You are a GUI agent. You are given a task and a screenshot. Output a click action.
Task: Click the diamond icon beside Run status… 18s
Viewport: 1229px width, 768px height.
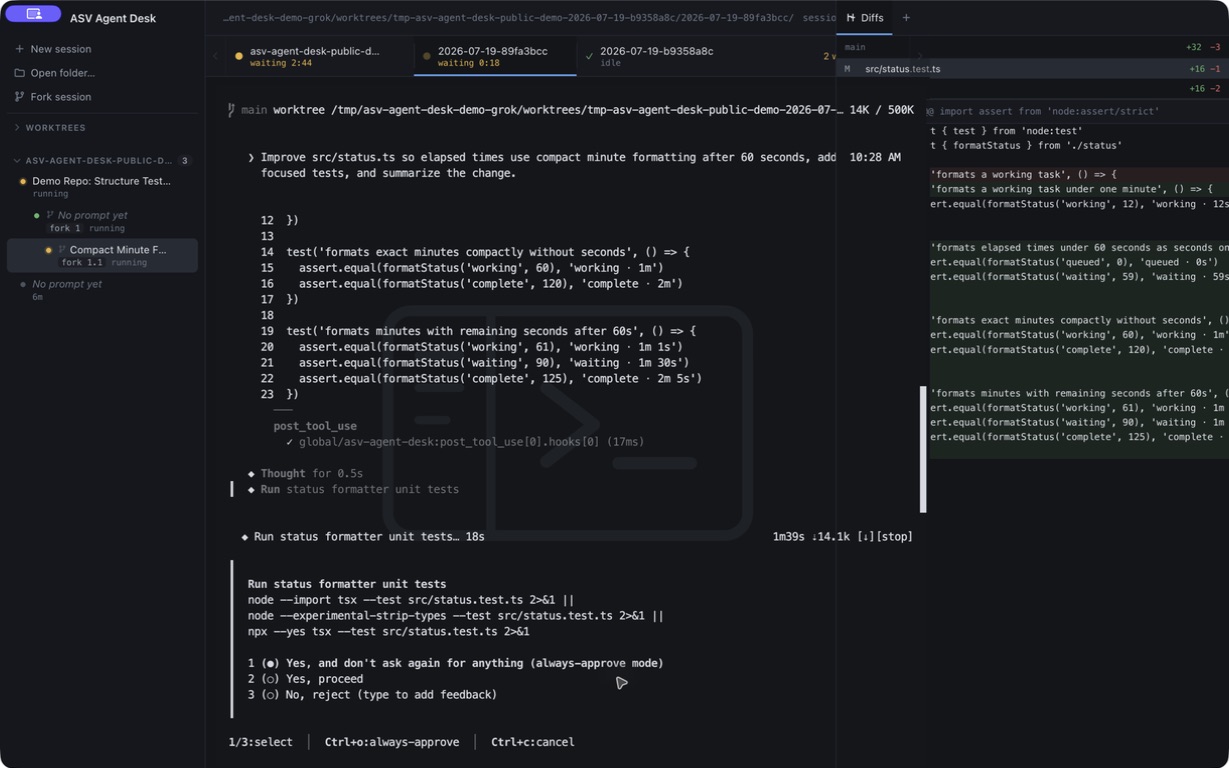pyautogui.click(x=245, y=537)
